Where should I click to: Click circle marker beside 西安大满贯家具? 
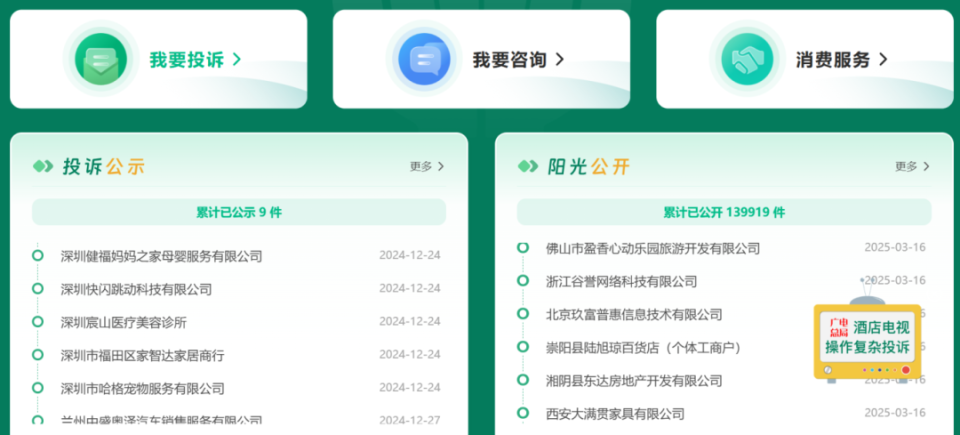point(523,413)
